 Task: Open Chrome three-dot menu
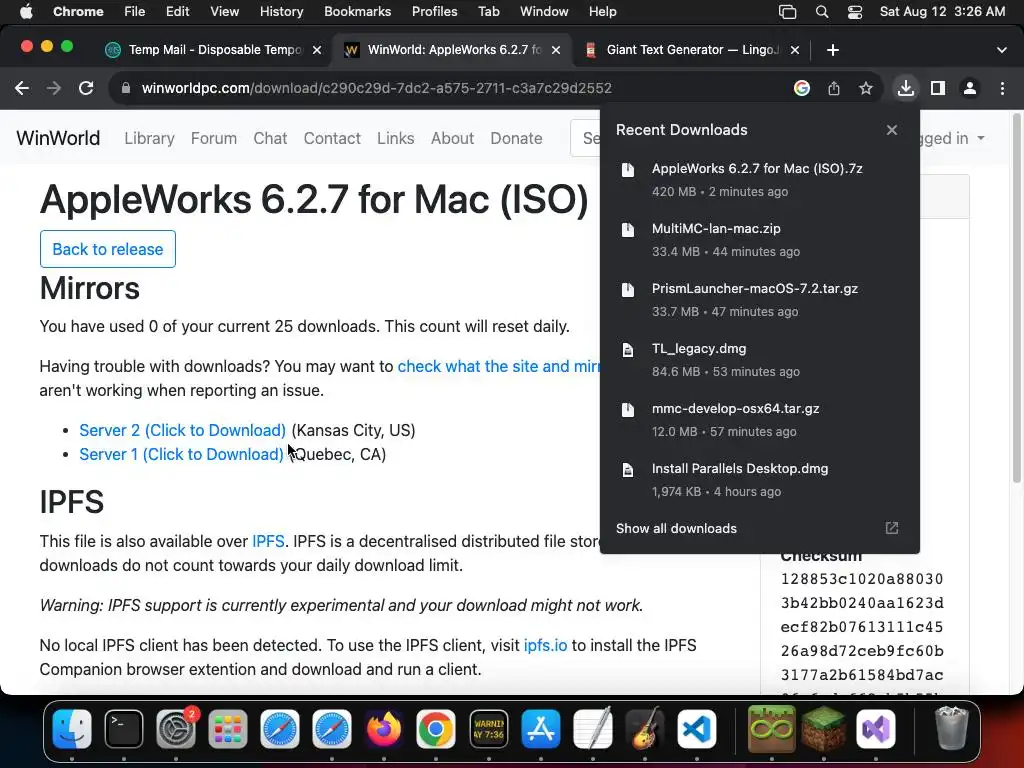[x=1002, y=88]
